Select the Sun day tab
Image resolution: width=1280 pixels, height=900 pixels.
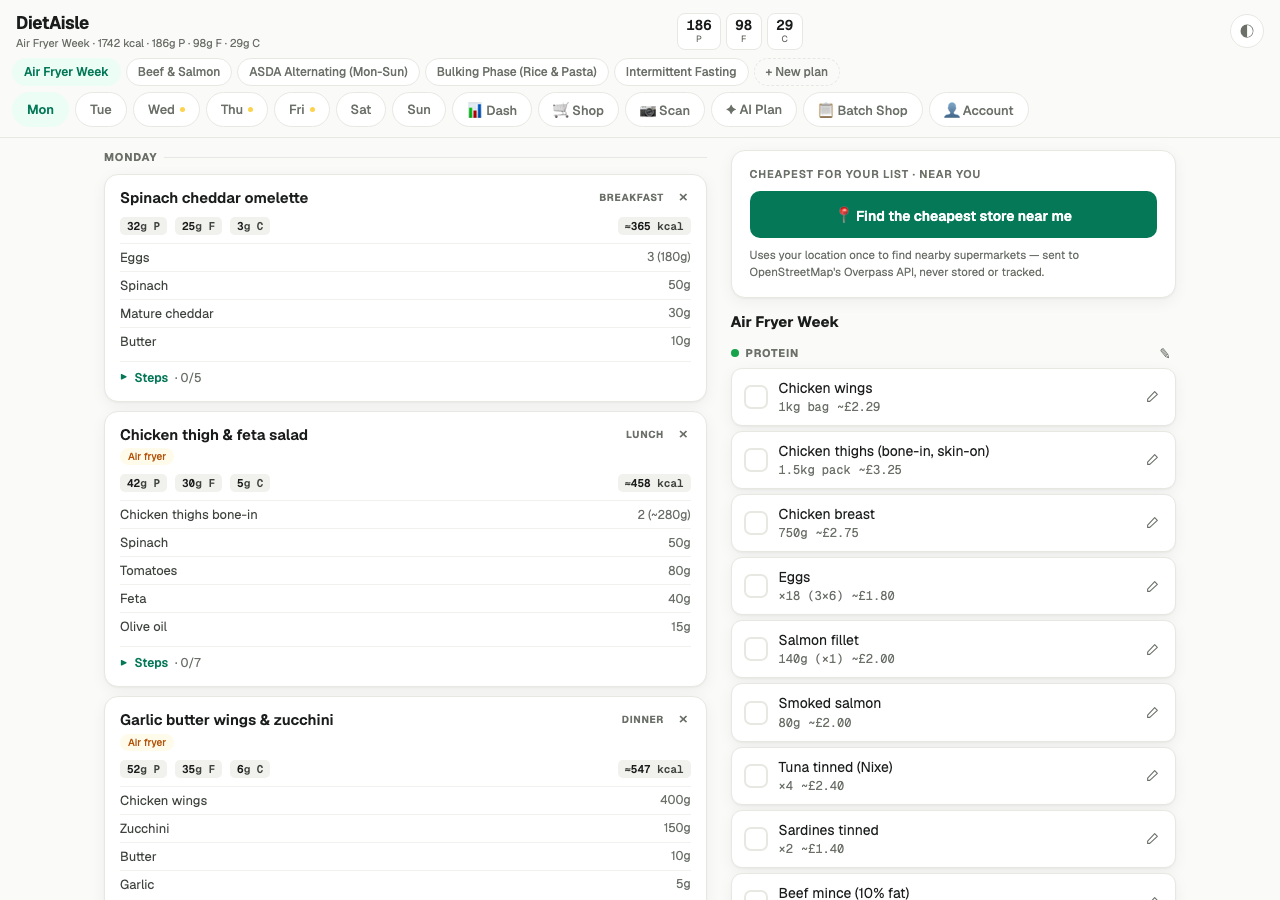coord(419,110)
